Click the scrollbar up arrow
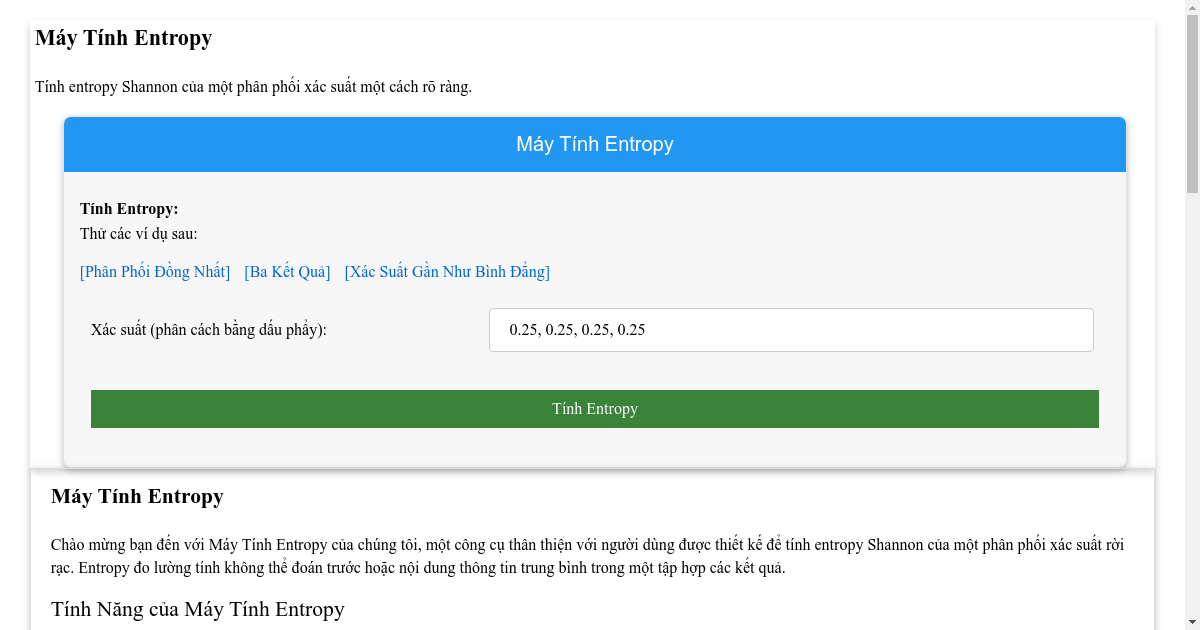The width and height of the screenshot is (1200, 630). (1191, 8)
